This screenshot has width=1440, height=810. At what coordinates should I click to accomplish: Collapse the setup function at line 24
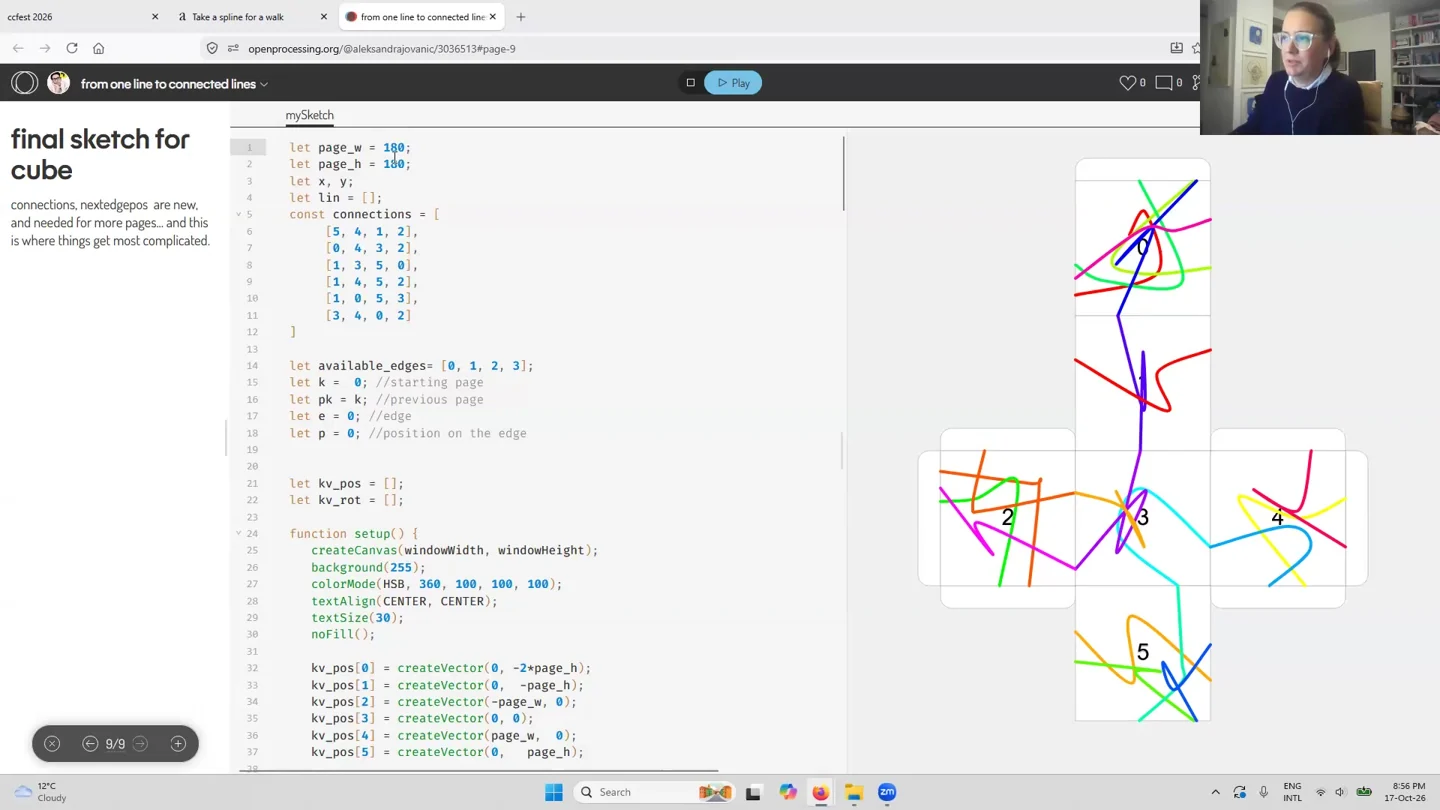239,533
